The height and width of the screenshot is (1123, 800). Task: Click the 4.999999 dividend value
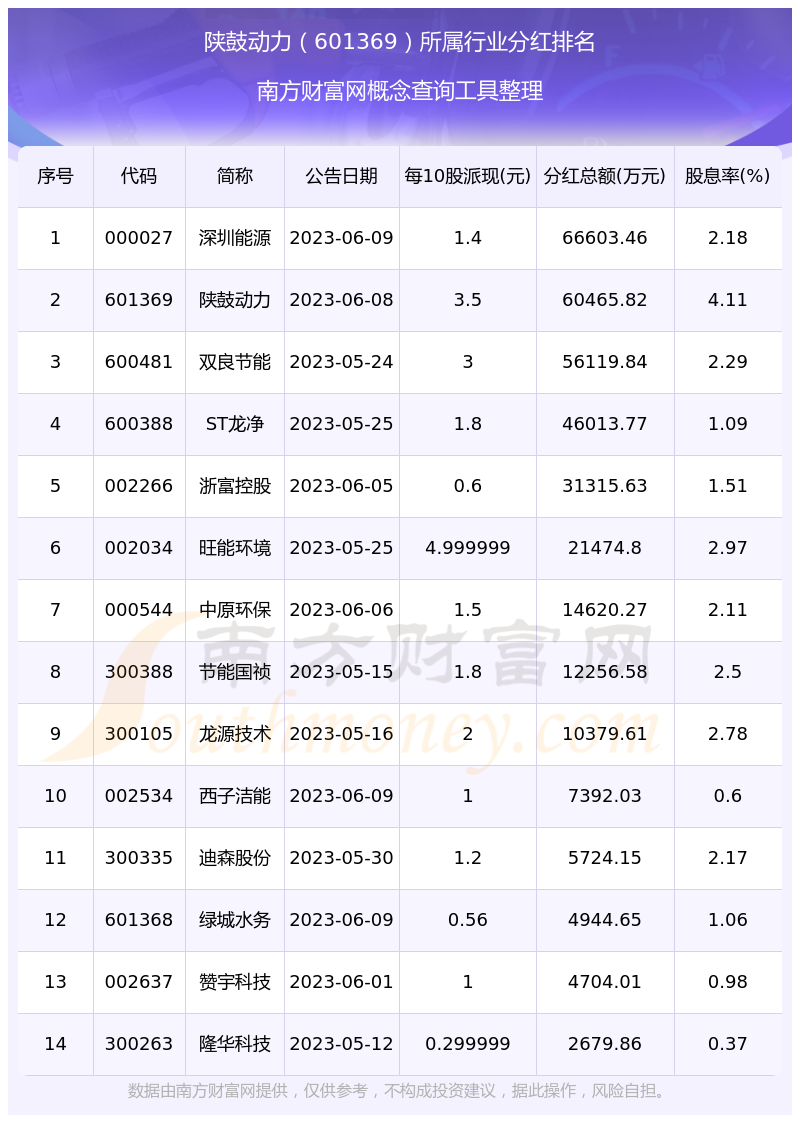pos(468,548)
